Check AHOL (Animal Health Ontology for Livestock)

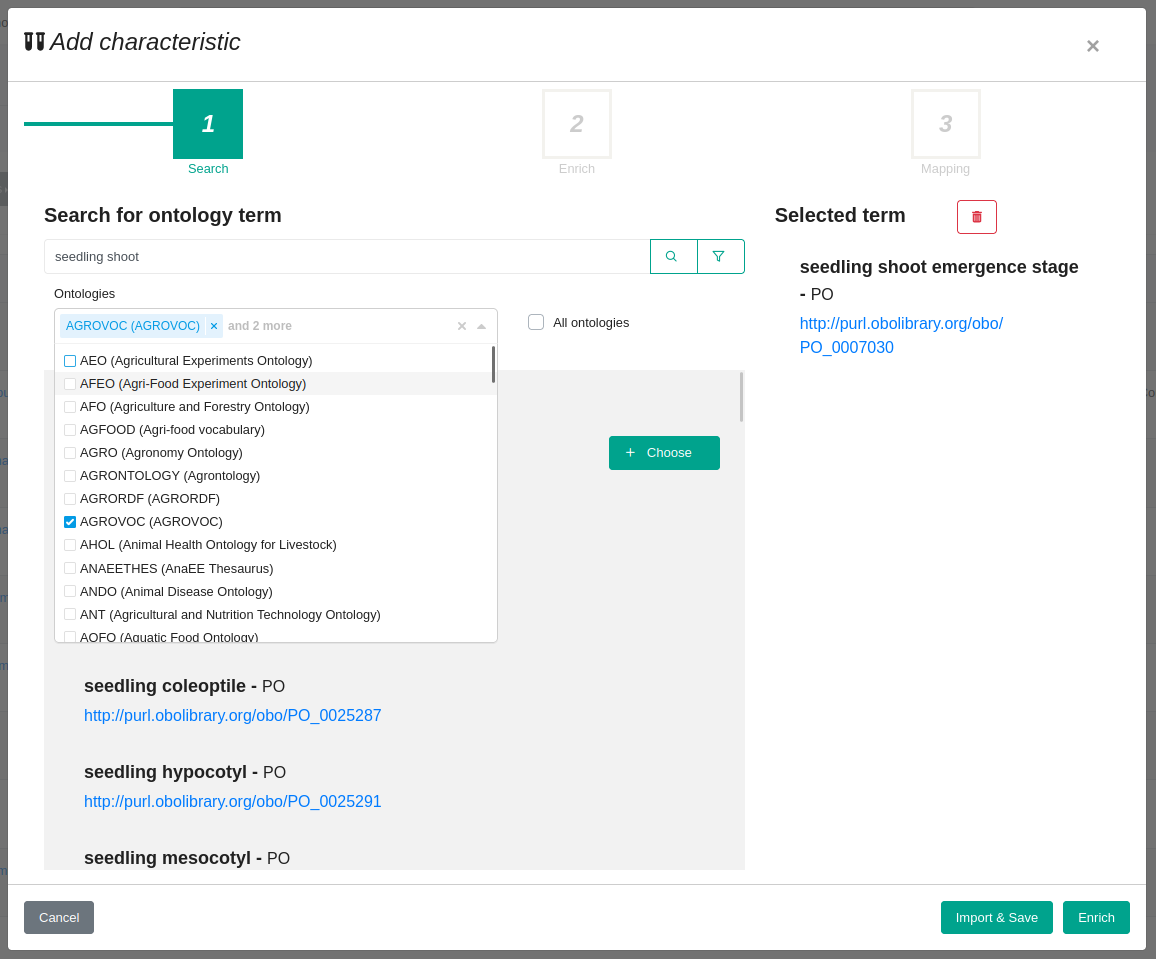point(70,545)
